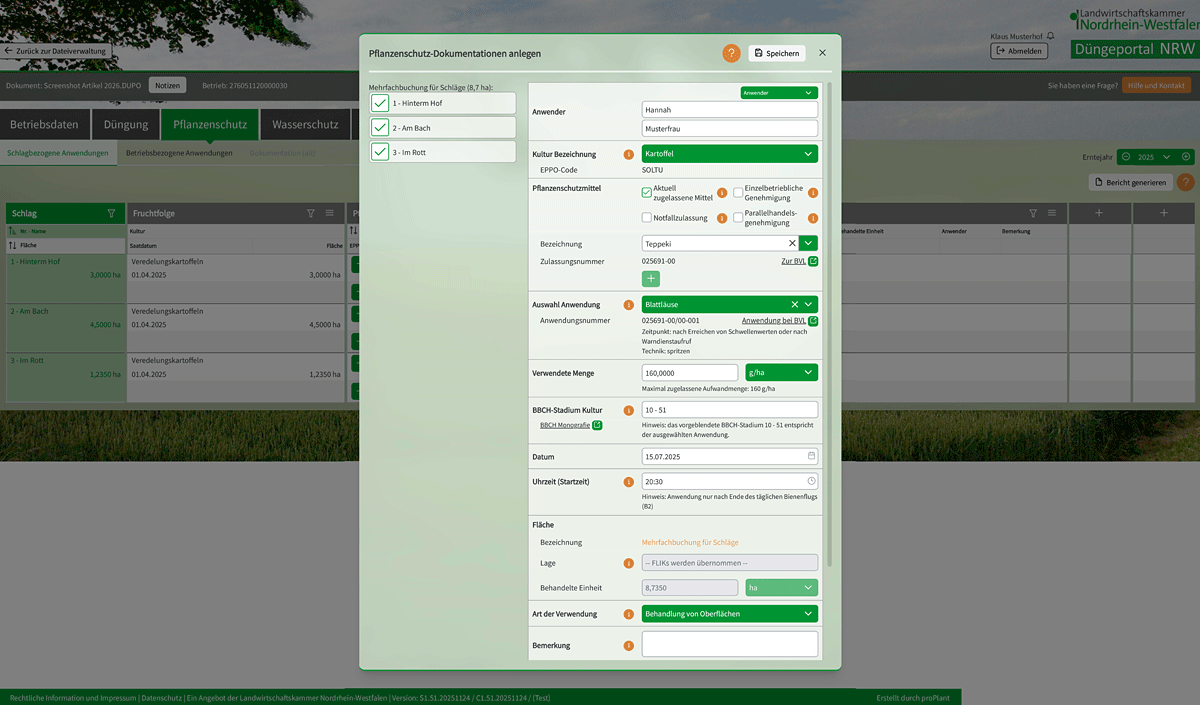The height and width of the screenshot is (705, 1200).
Task: Open the Zur BVL link
Action: (x=793, y=261)
